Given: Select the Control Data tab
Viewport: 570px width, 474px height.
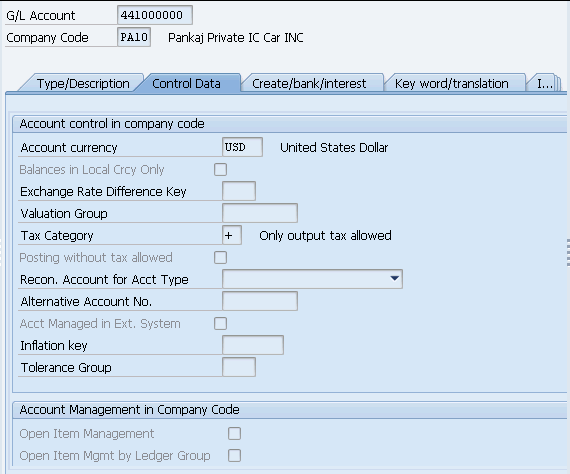Looking at the screenshot, I should [x=186, y=84].
